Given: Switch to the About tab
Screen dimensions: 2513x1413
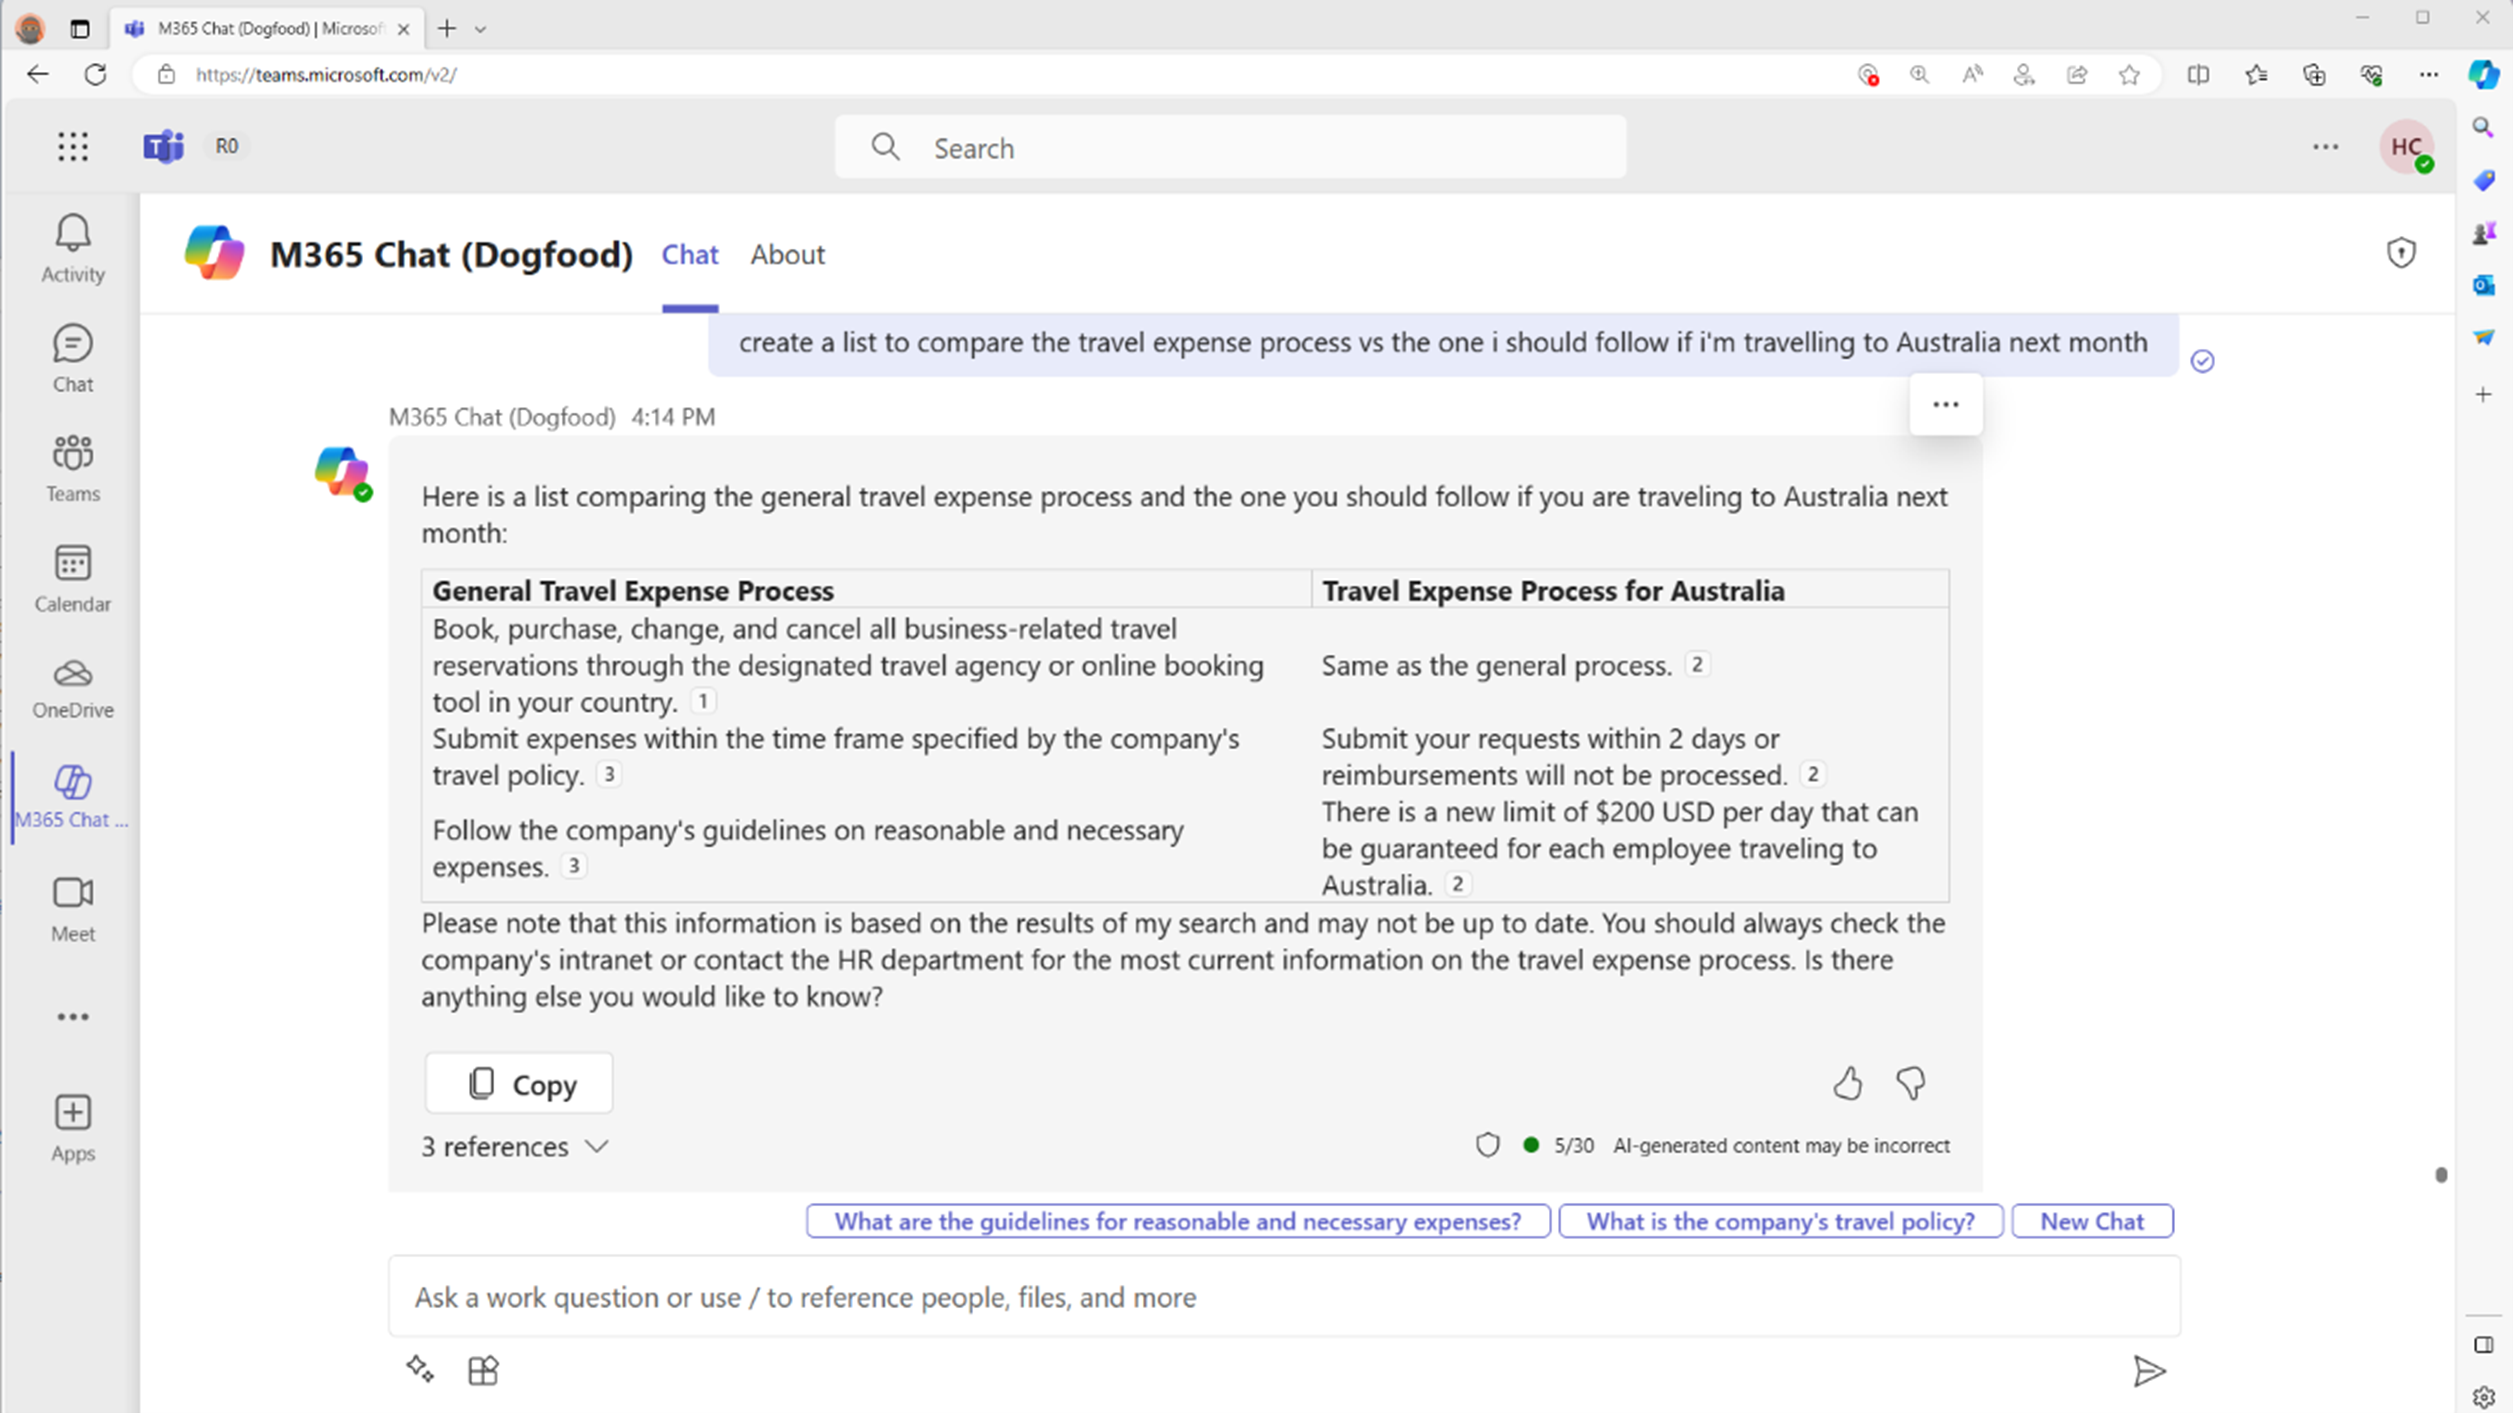Looking at the screenshot, I should point(788,255).
